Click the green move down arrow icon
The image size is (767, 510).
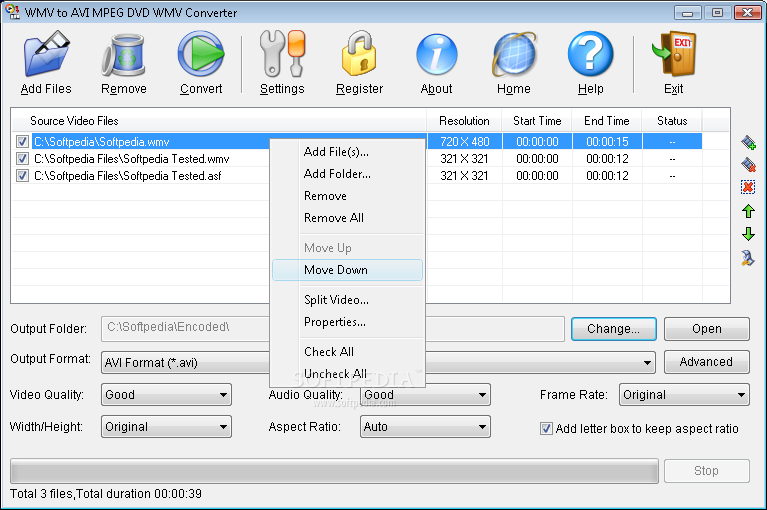tap(748, 234)
